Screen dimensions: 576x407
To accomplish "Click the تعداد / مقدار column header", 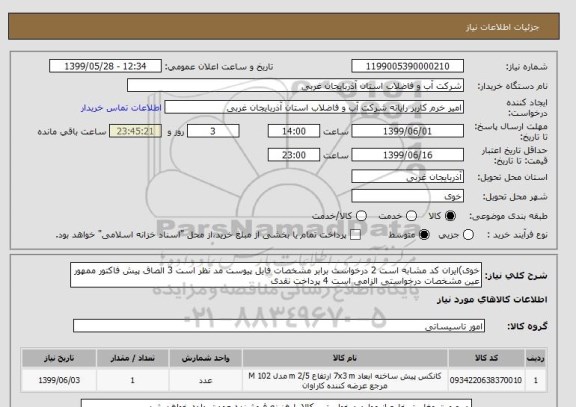I will click(x=133, y=358).
